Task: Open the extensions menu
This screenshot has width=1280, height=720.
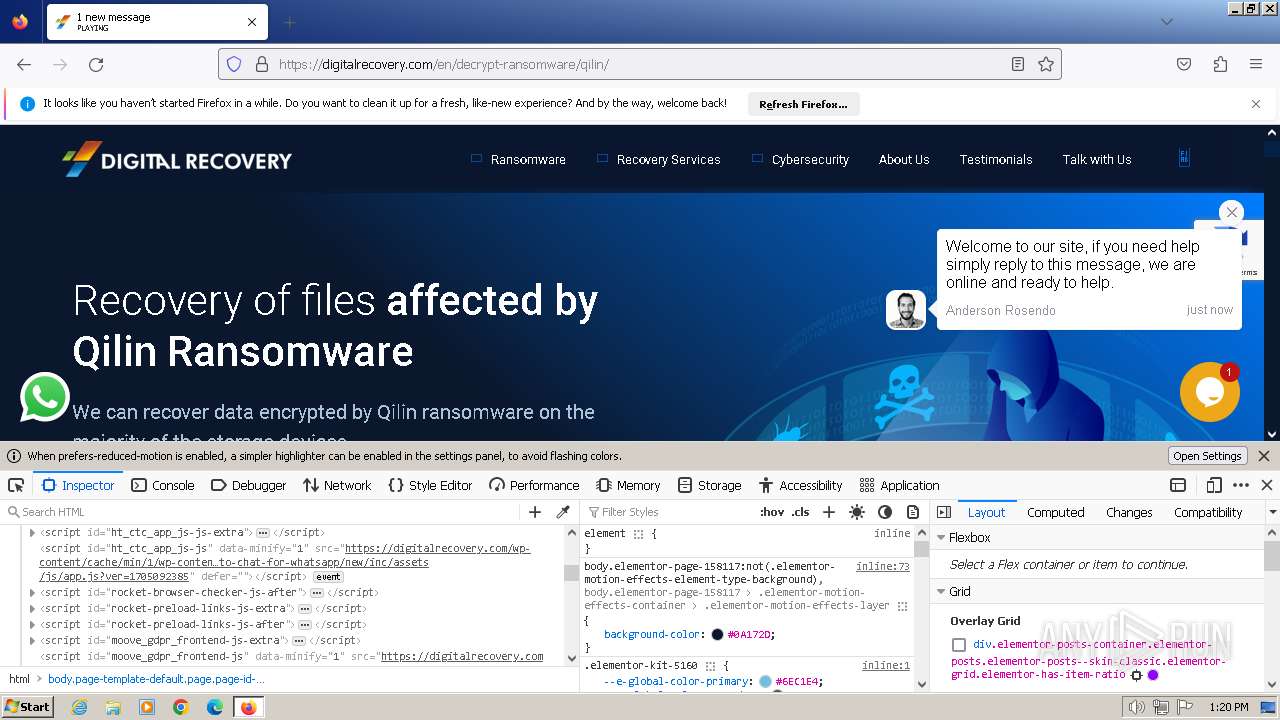Action: (1220, 64)
